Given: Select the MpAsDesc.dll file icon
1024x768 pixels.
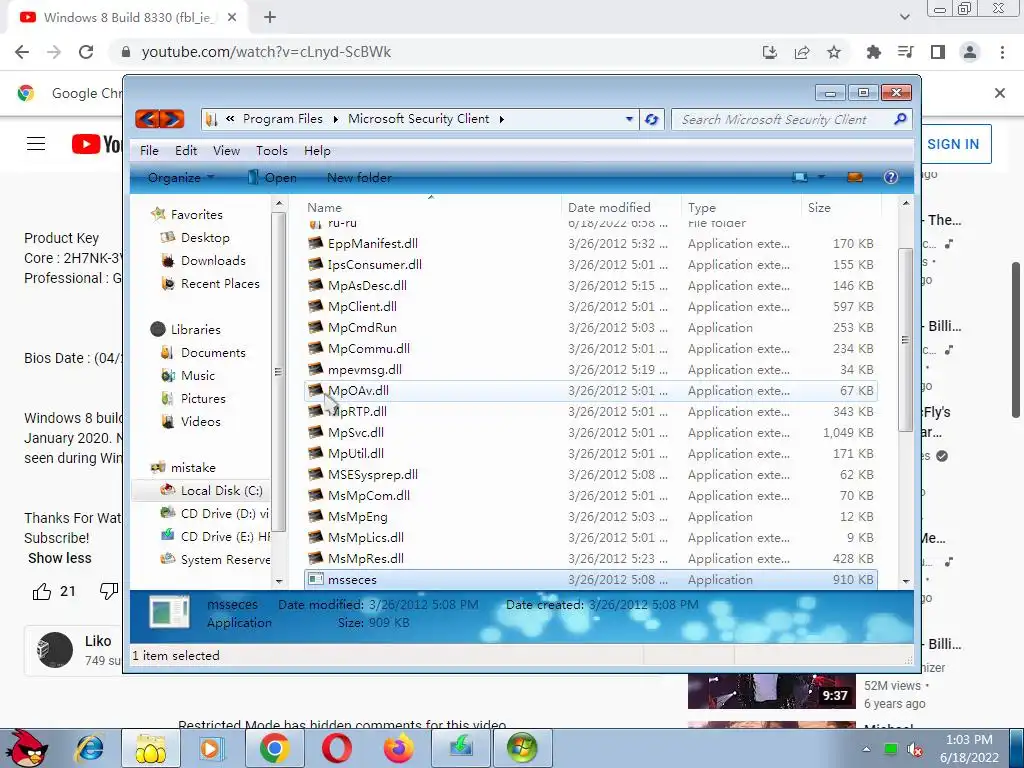Looking at the screenshot, I should point(315,285).
